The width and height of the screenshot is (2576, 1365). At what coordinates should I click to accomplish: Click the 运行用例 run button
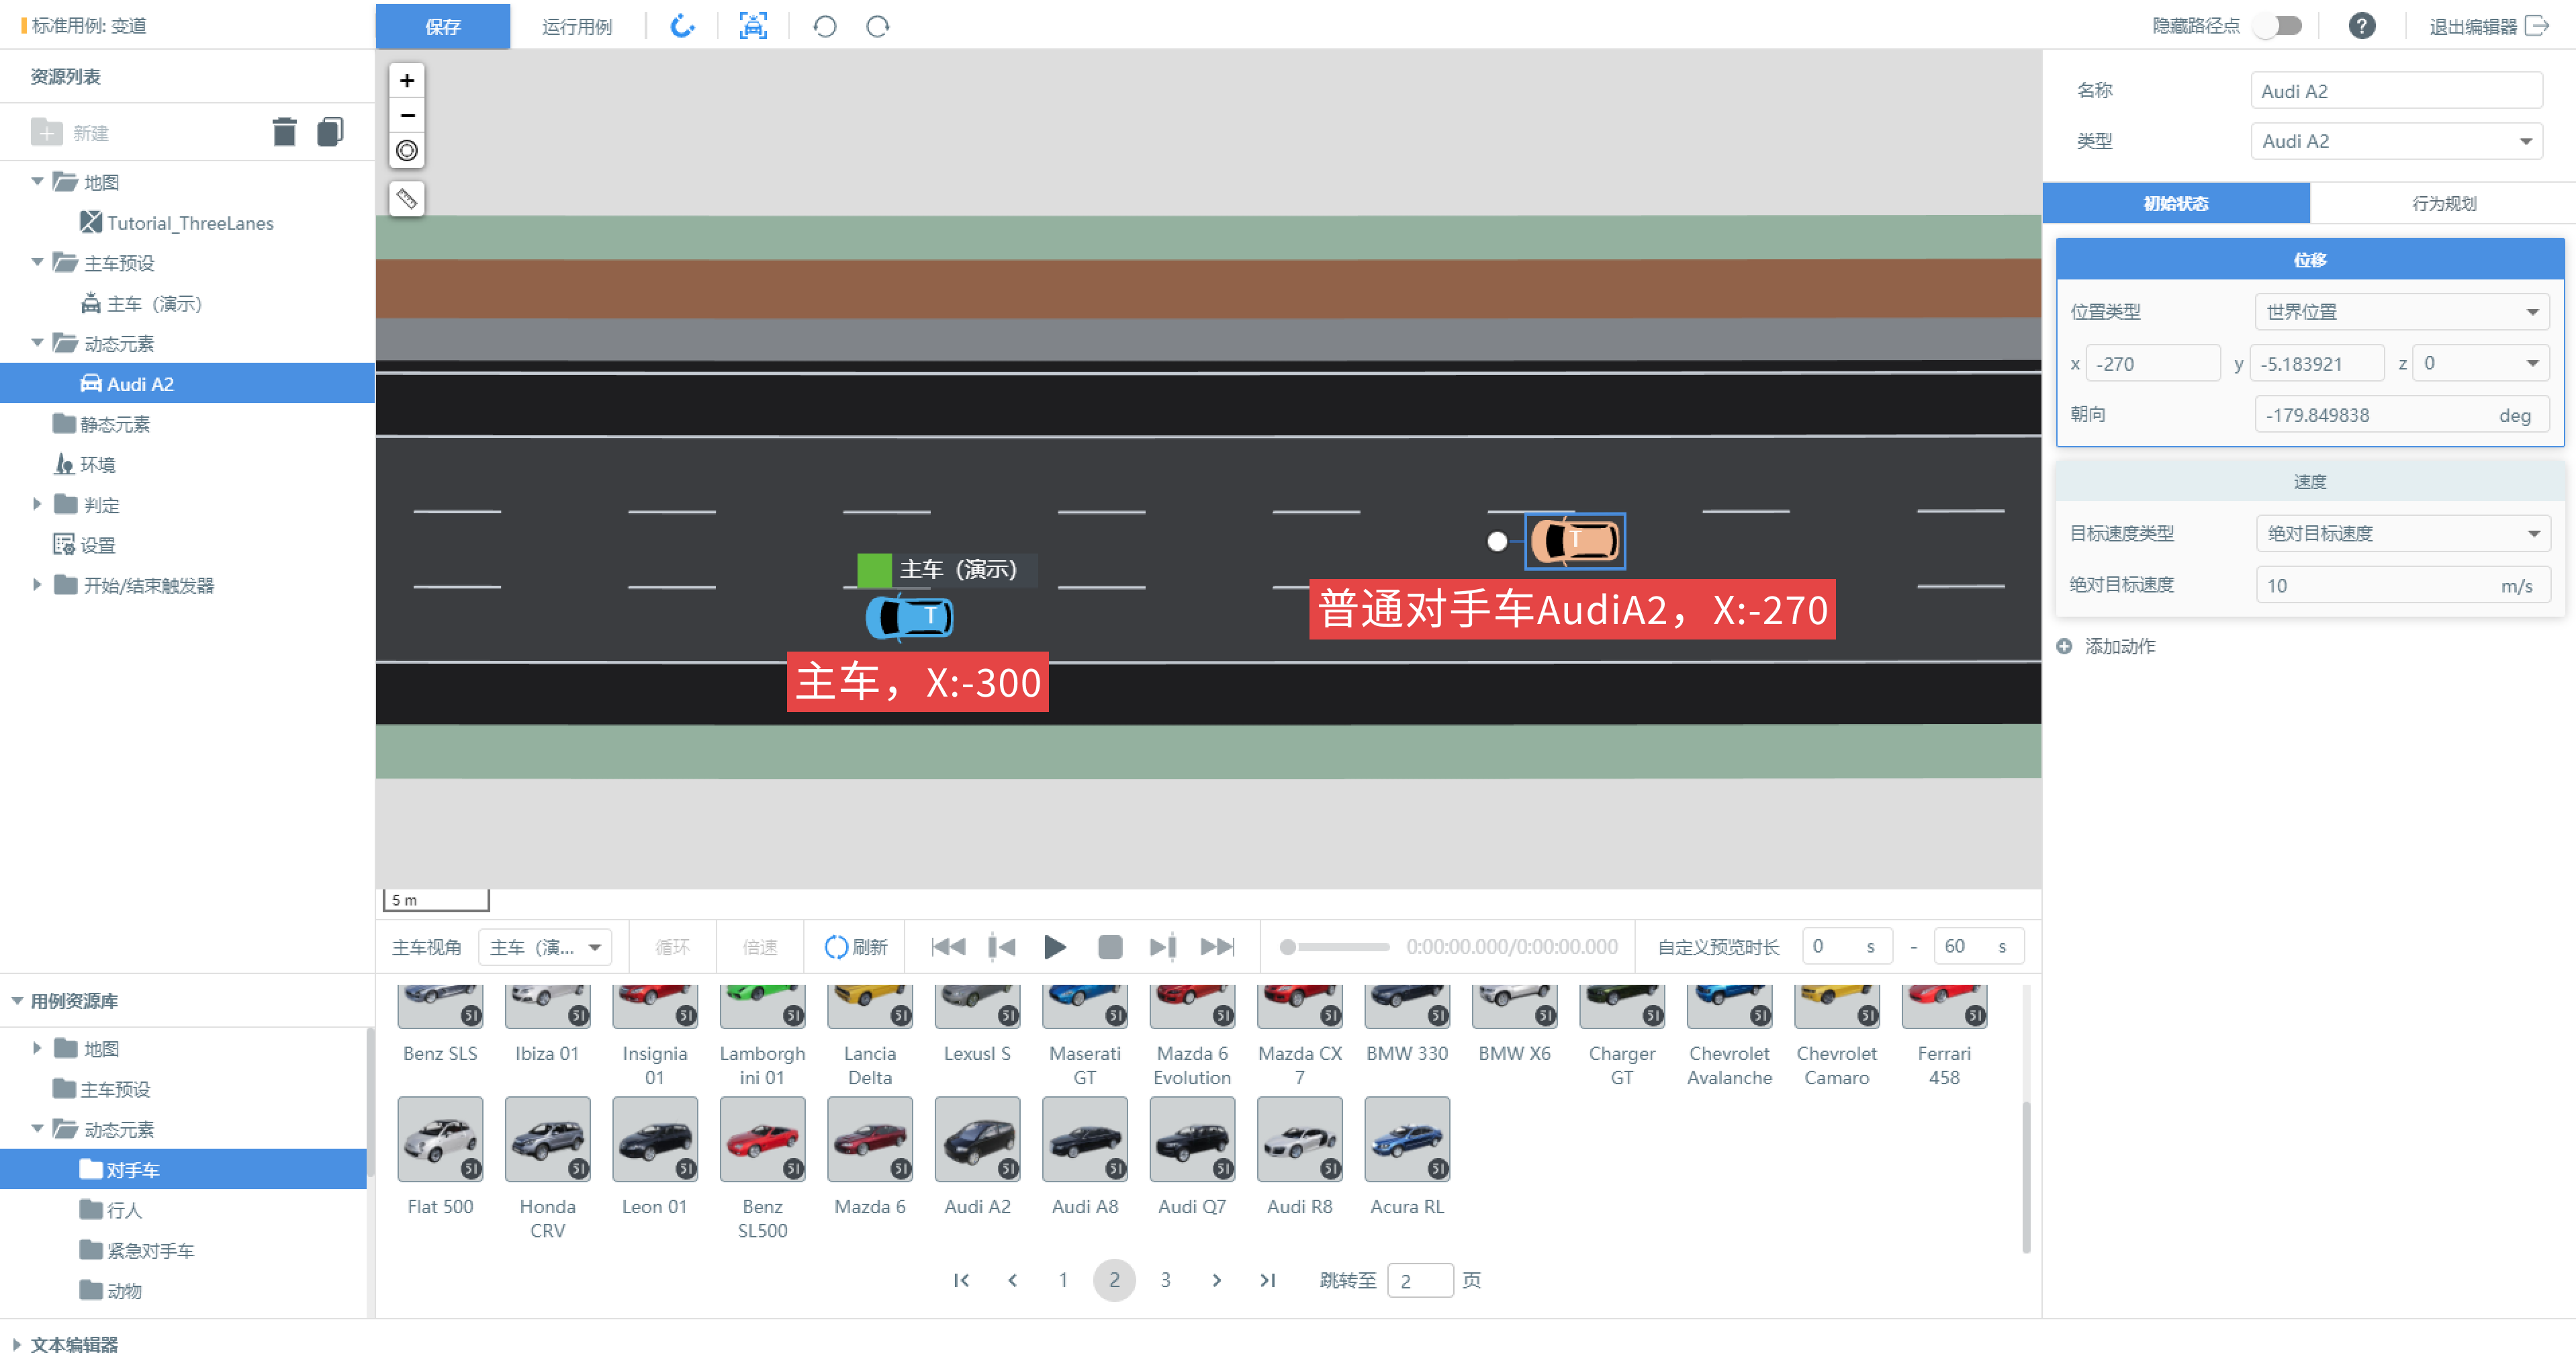pyautogui.click(x=577, y=26)
